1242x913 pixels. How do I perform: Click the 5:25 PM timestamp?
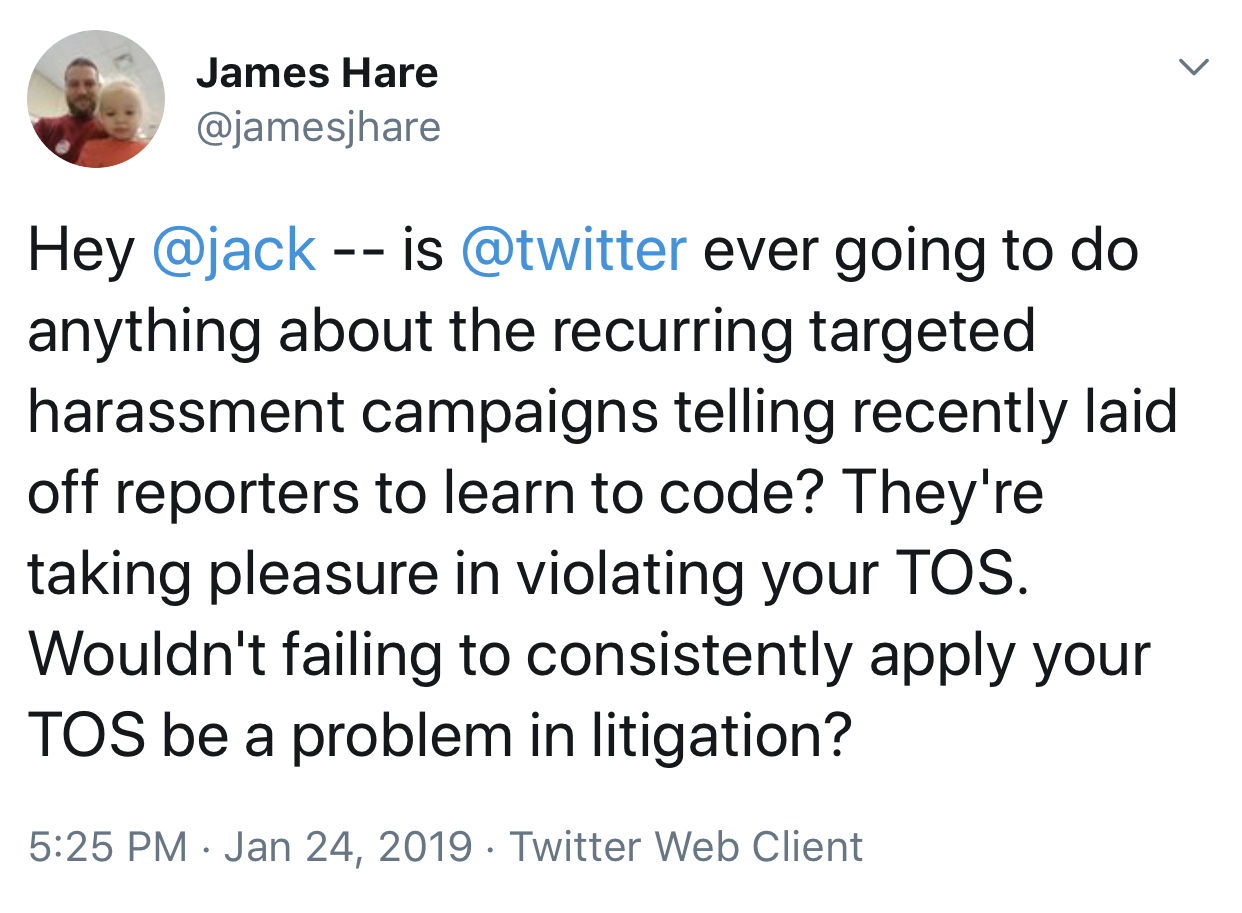pos(108,846)
